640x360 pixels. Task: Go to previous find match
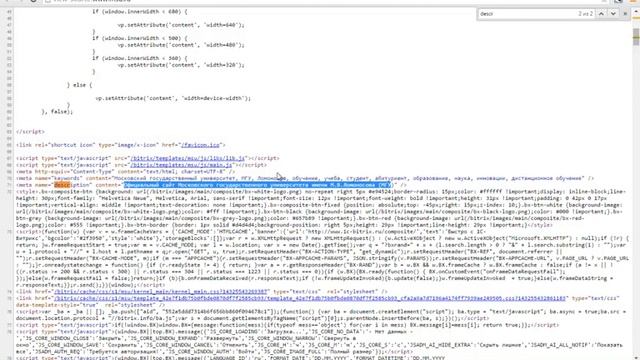coord(601,14)
